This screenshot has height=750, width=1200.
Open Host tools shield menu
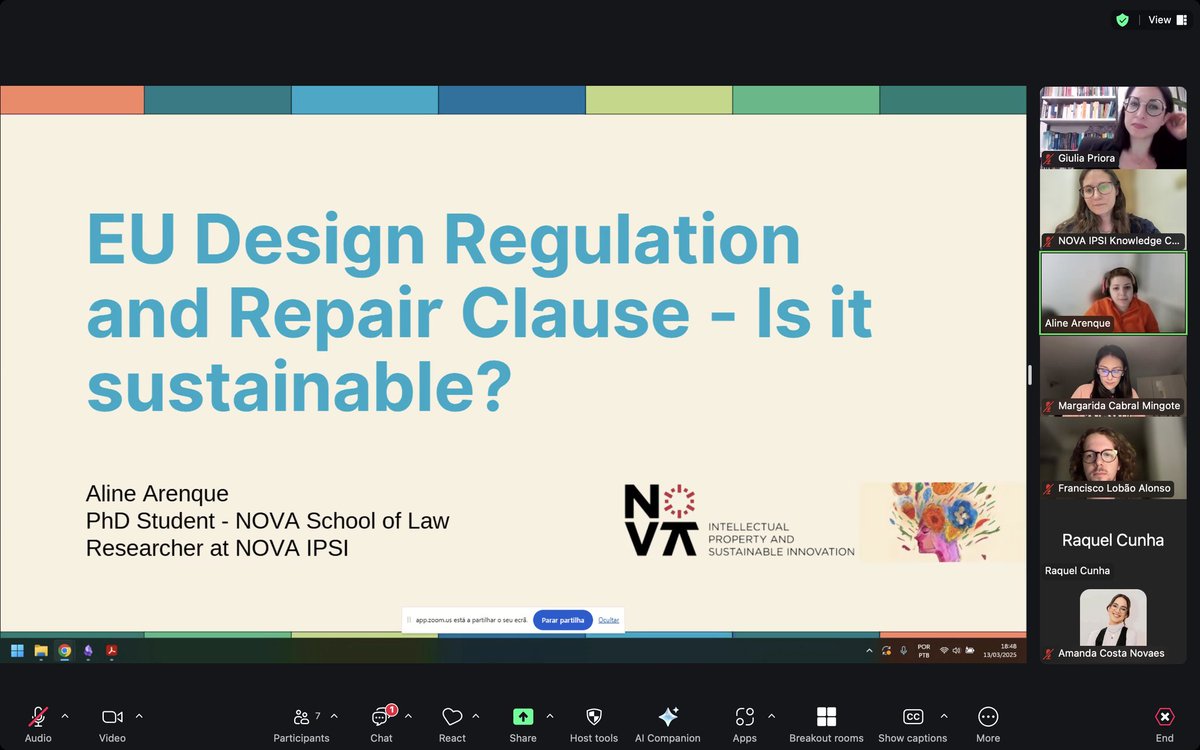point(594,724)
